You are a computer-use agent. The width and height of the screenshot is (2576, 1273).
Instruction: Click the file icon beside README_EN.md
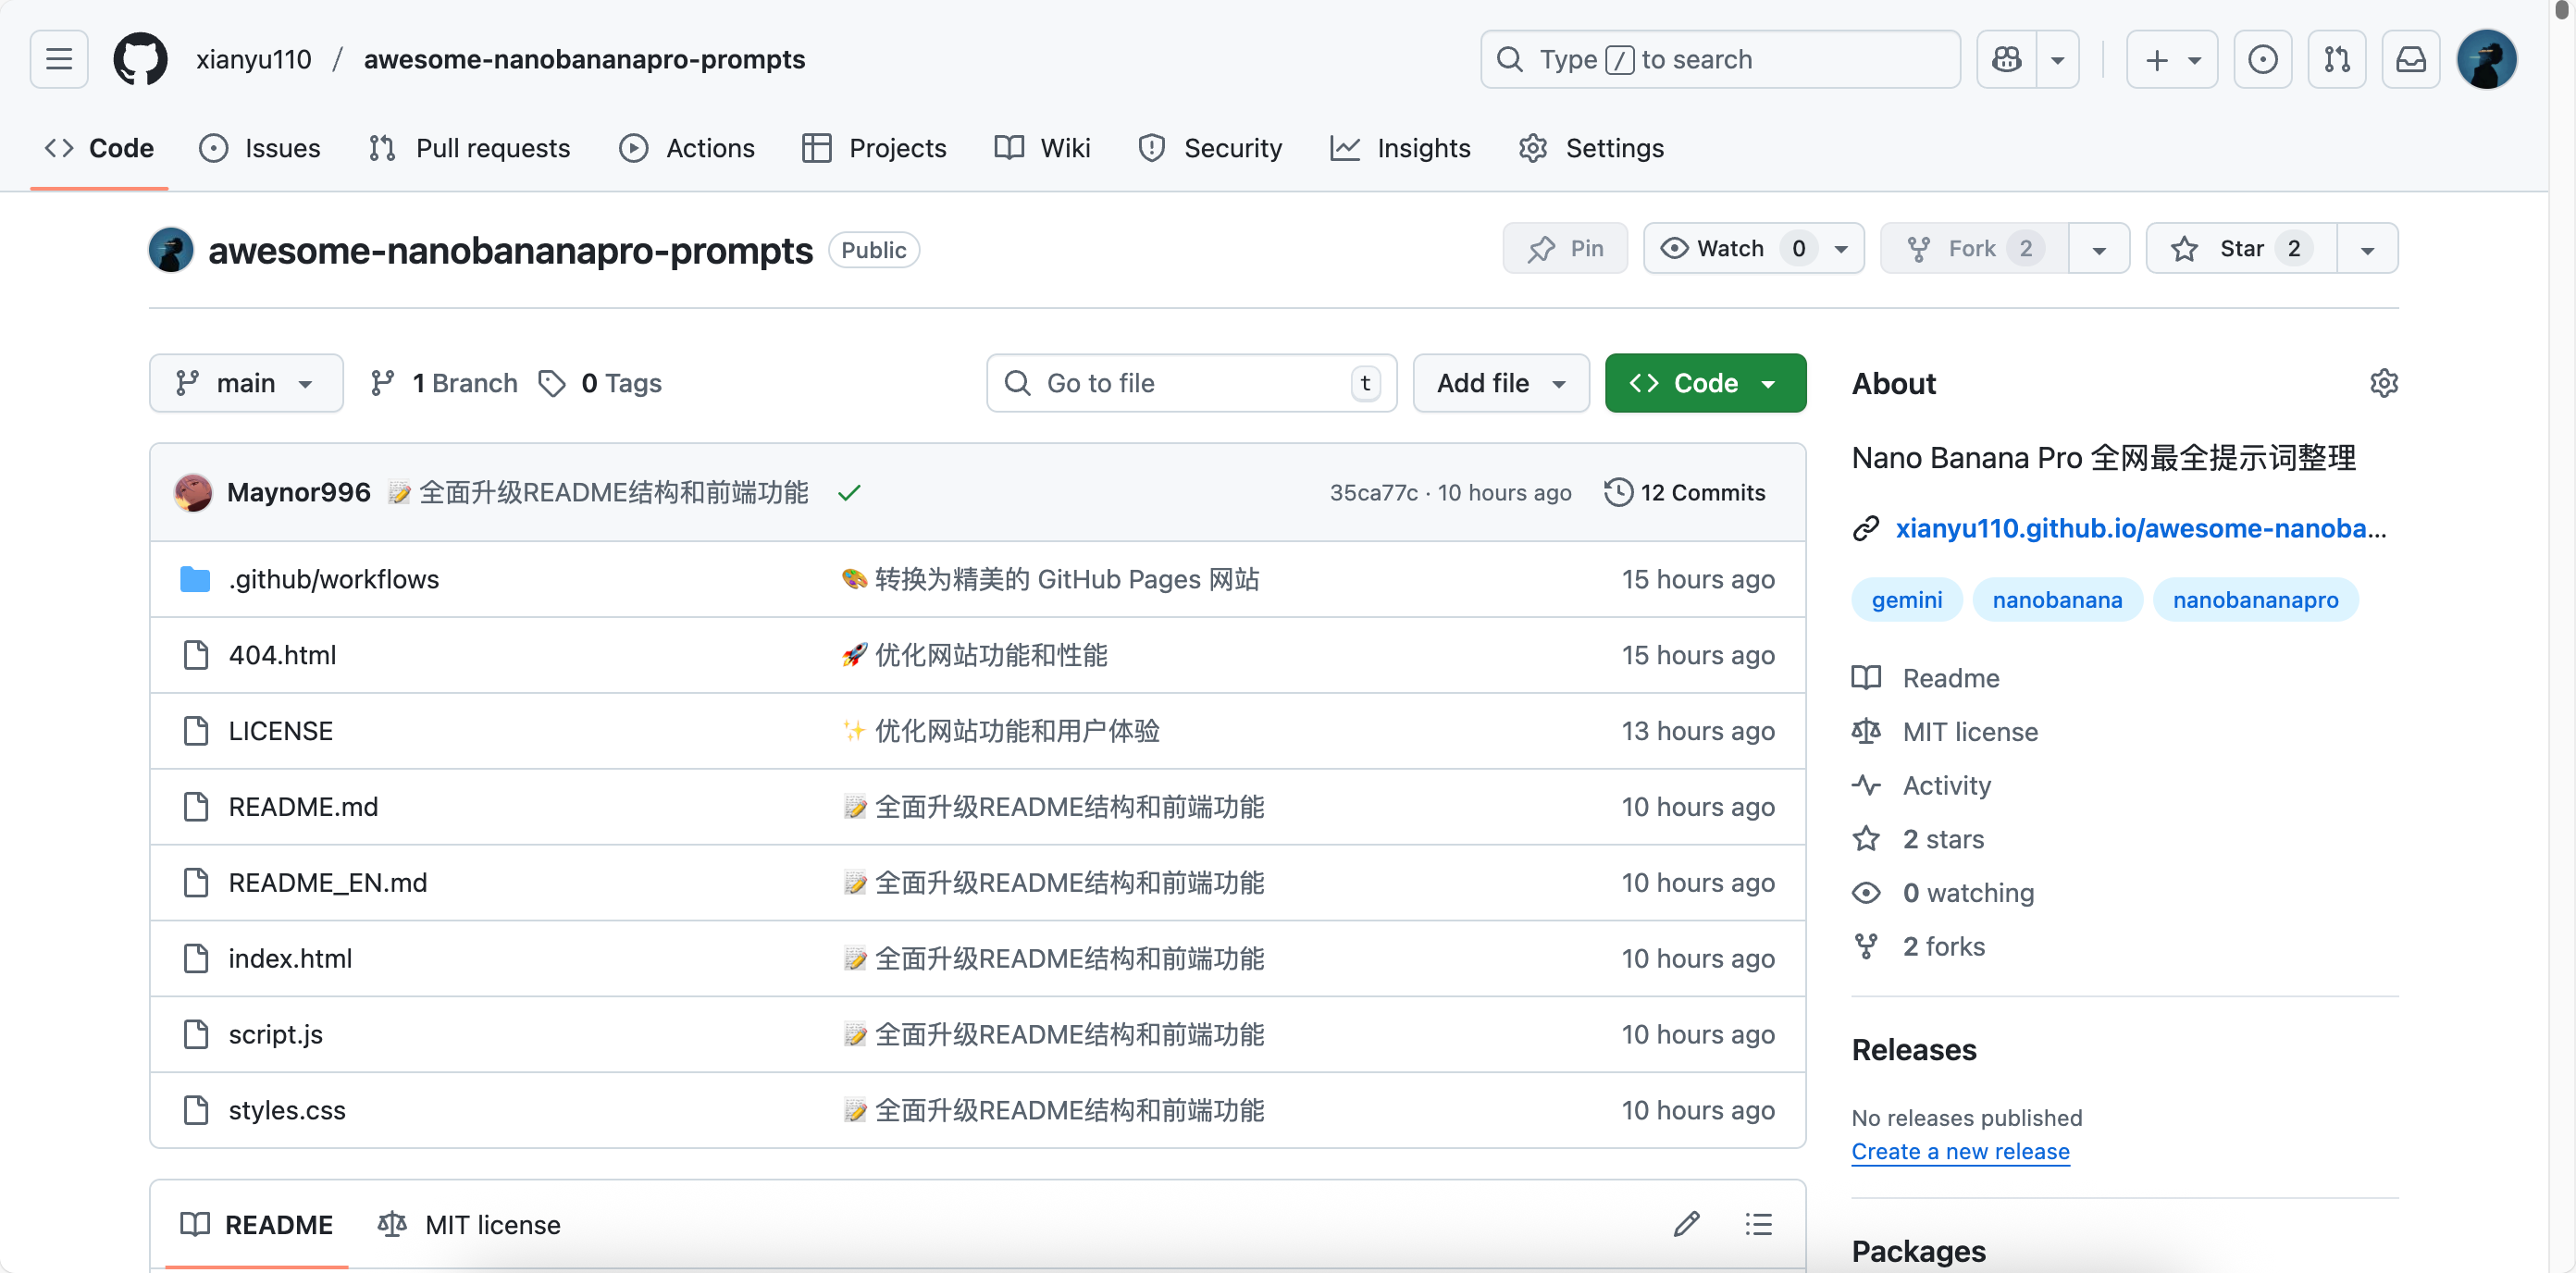click(196, 883)
